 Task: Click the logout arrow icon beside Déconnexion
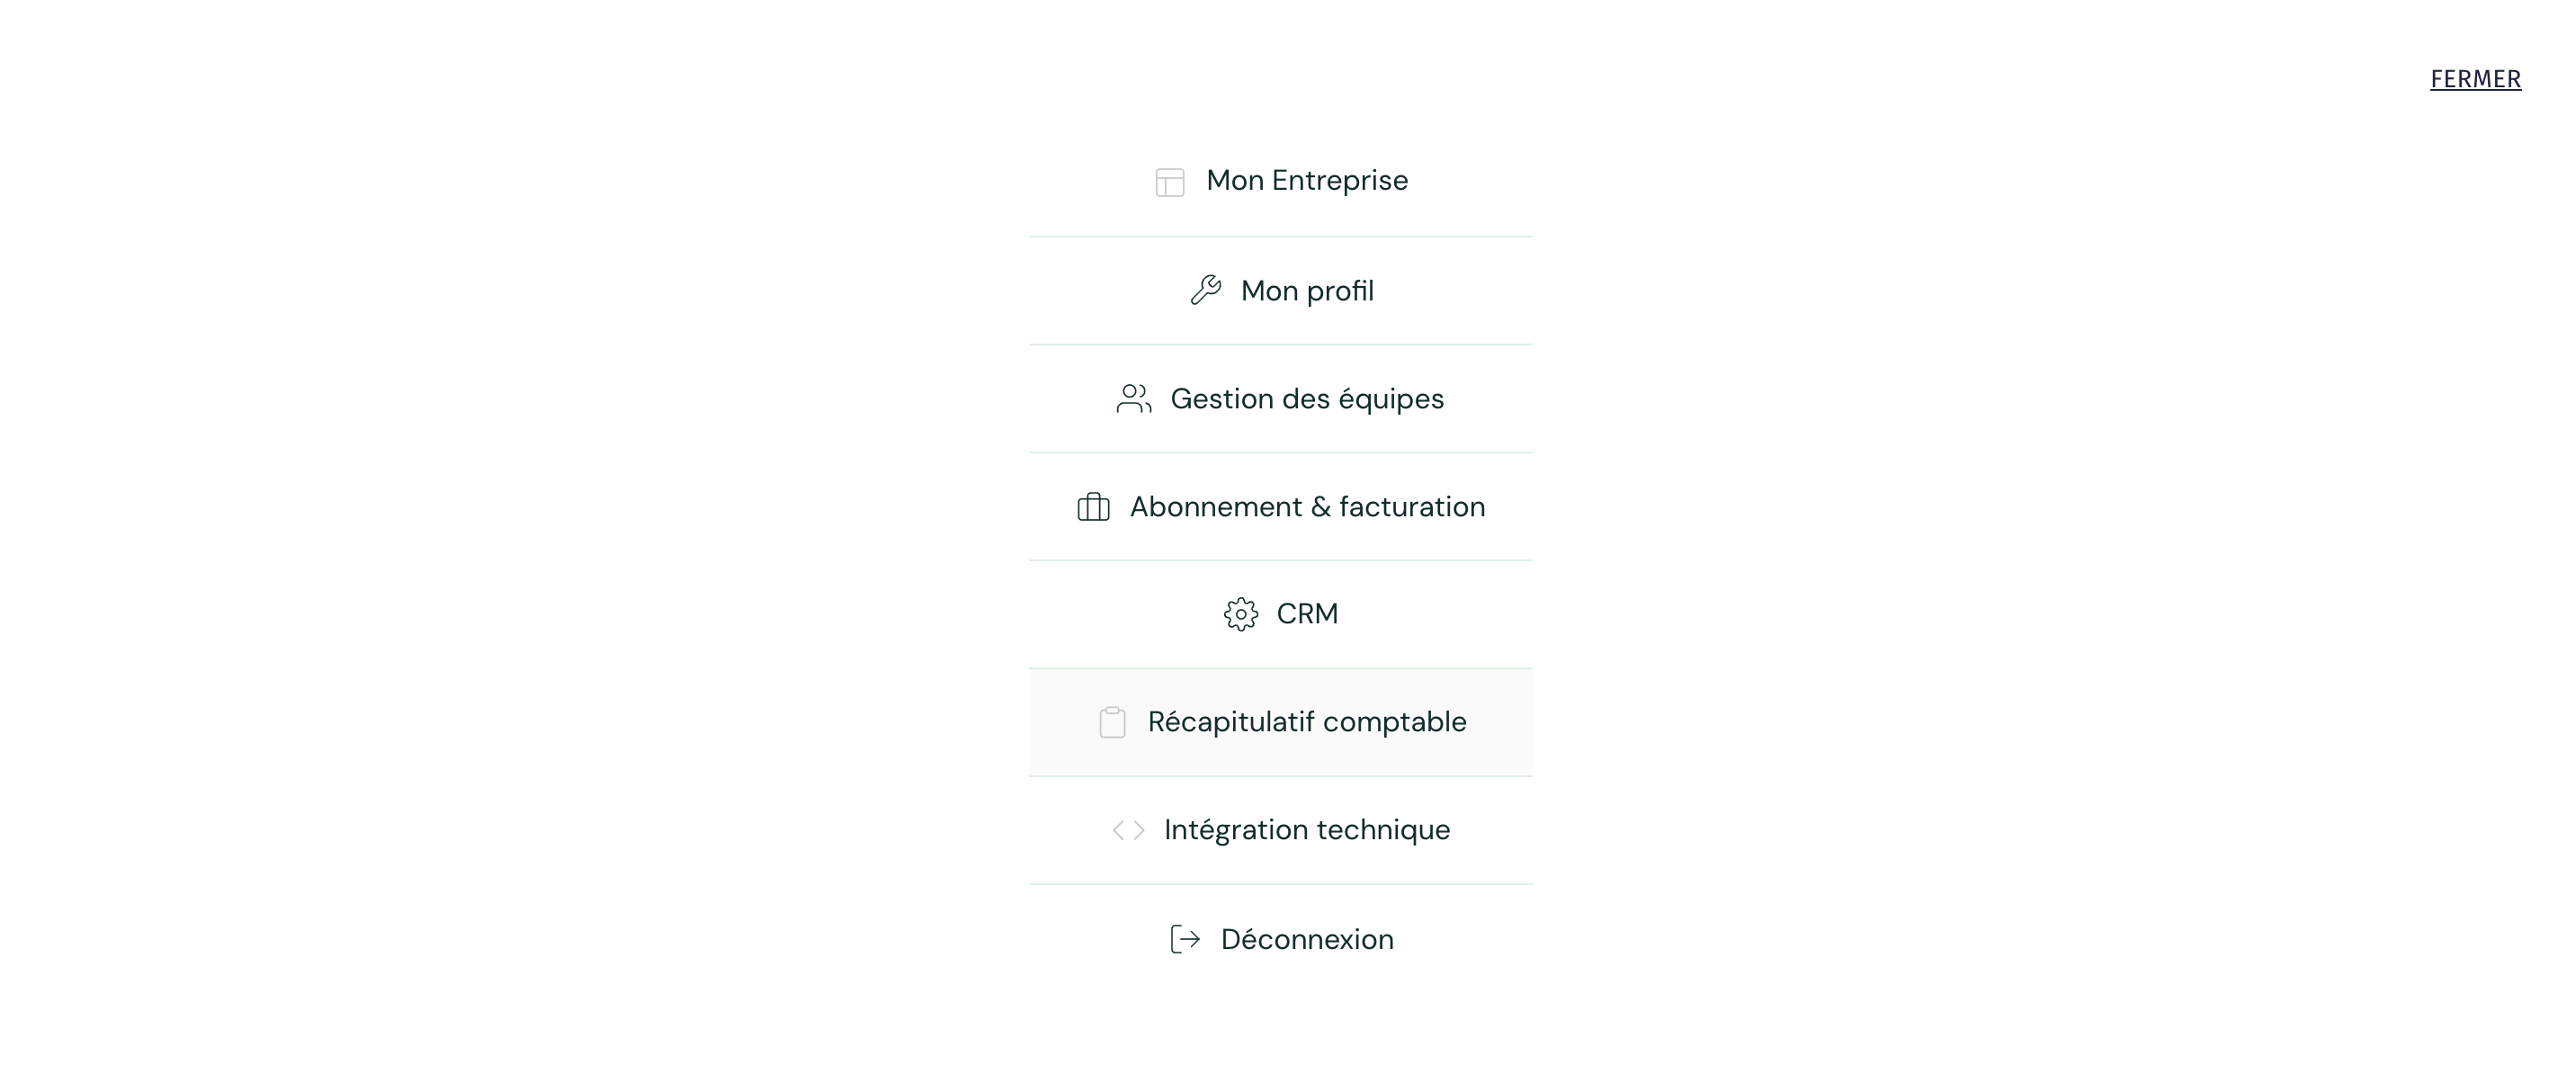[1185, 939]
